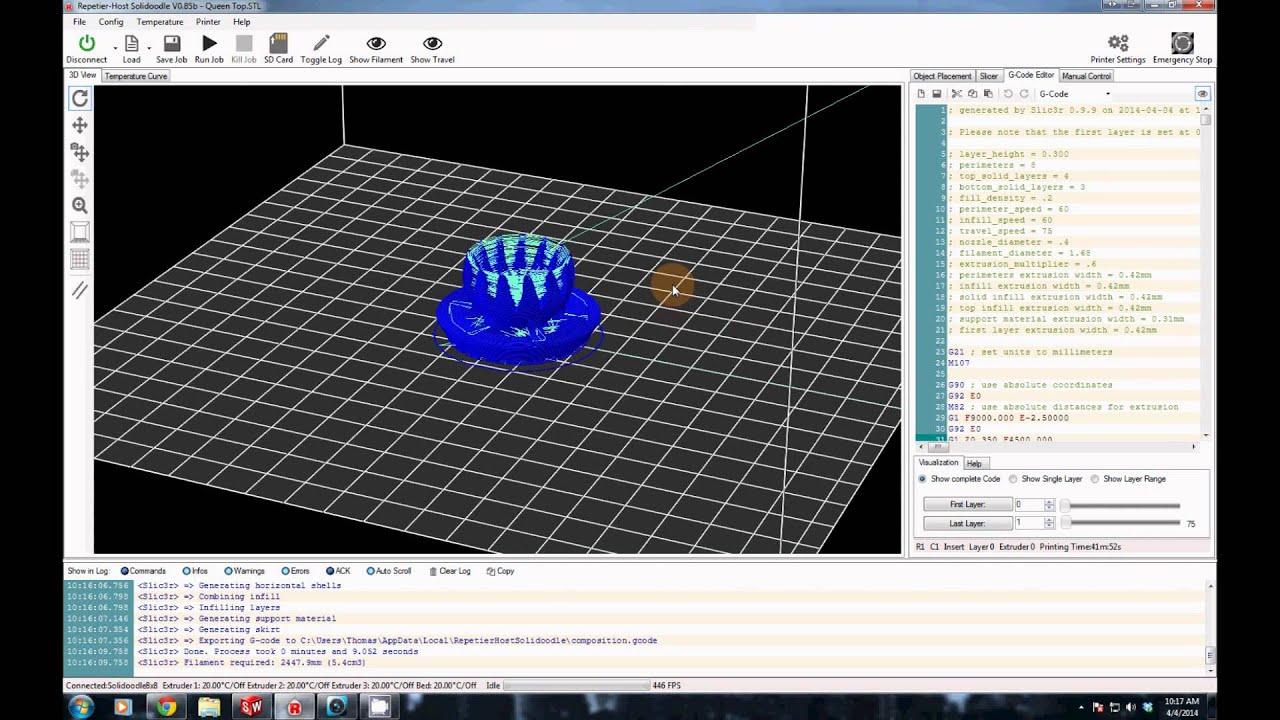The image size is (1280, 720).
Task: Switch to the Manual Control tab
Action: tap(1086, 76)
